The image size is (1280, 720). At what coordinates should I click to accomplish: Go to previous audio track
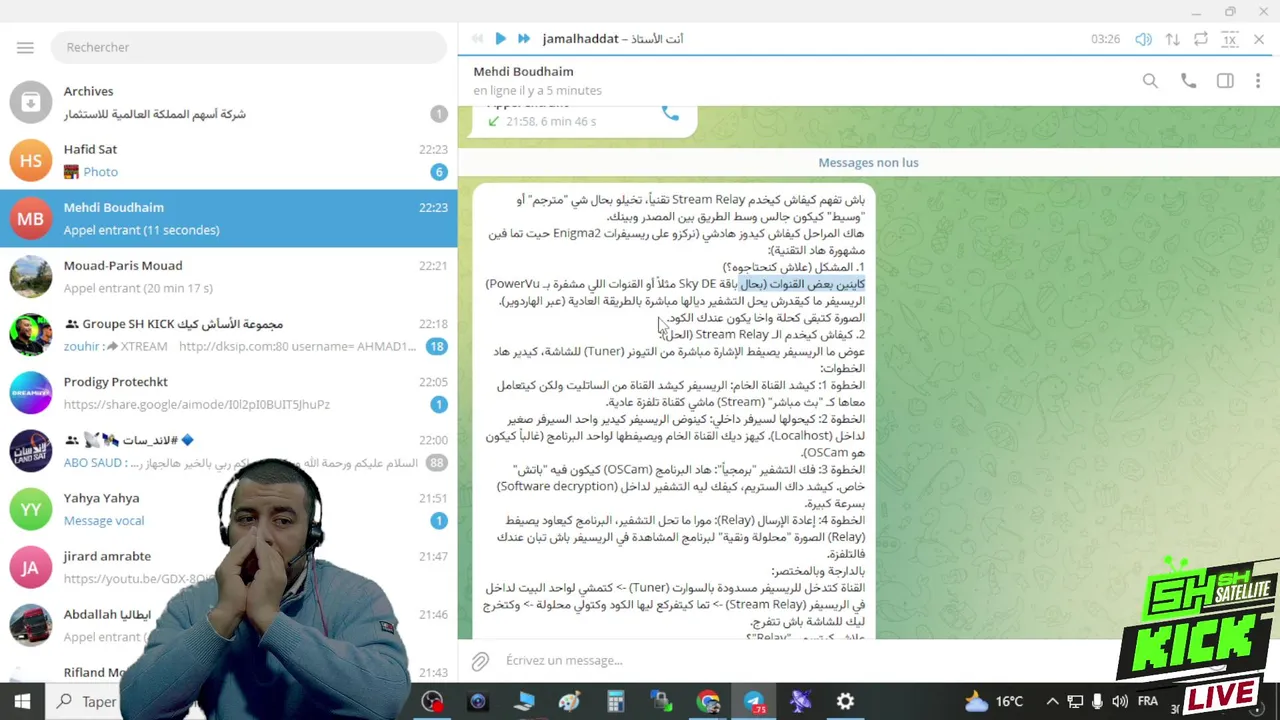(477, 39)
